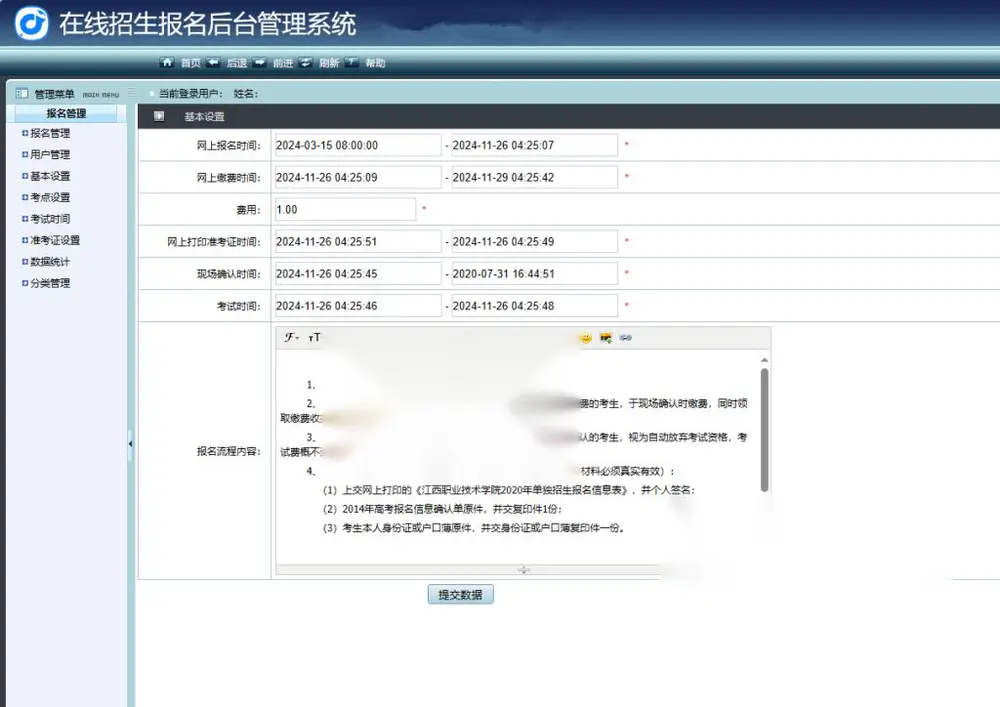Click the insert link icon in editor
Screen dimensions: 1000x707
[x=626, y=338]
